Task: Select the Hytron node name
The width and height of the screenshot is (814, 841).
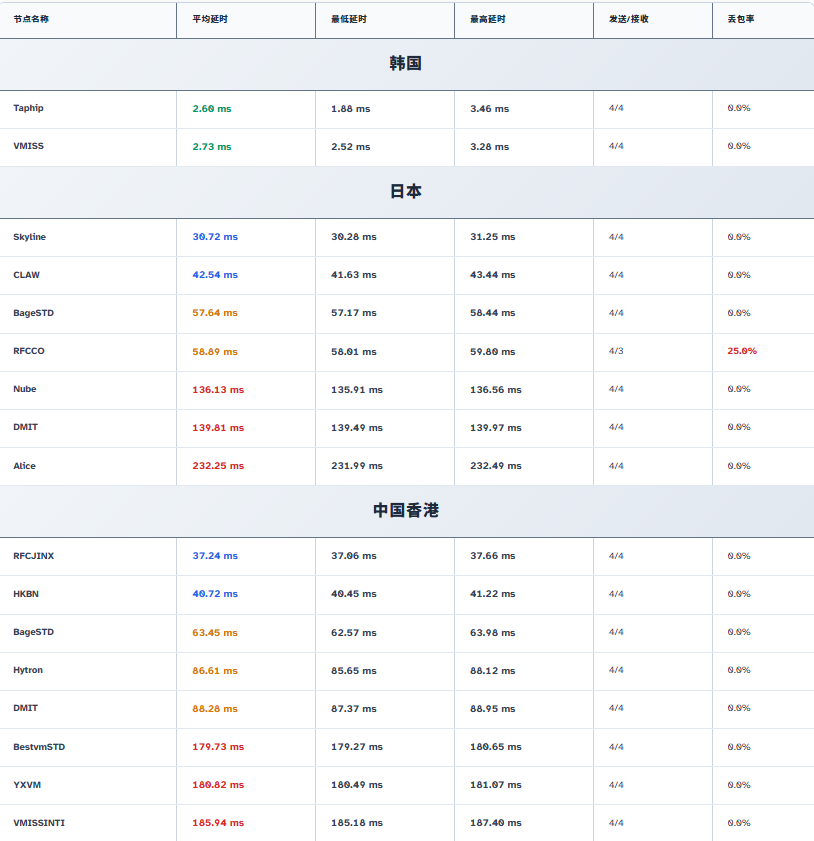Action: coord(28,670)
